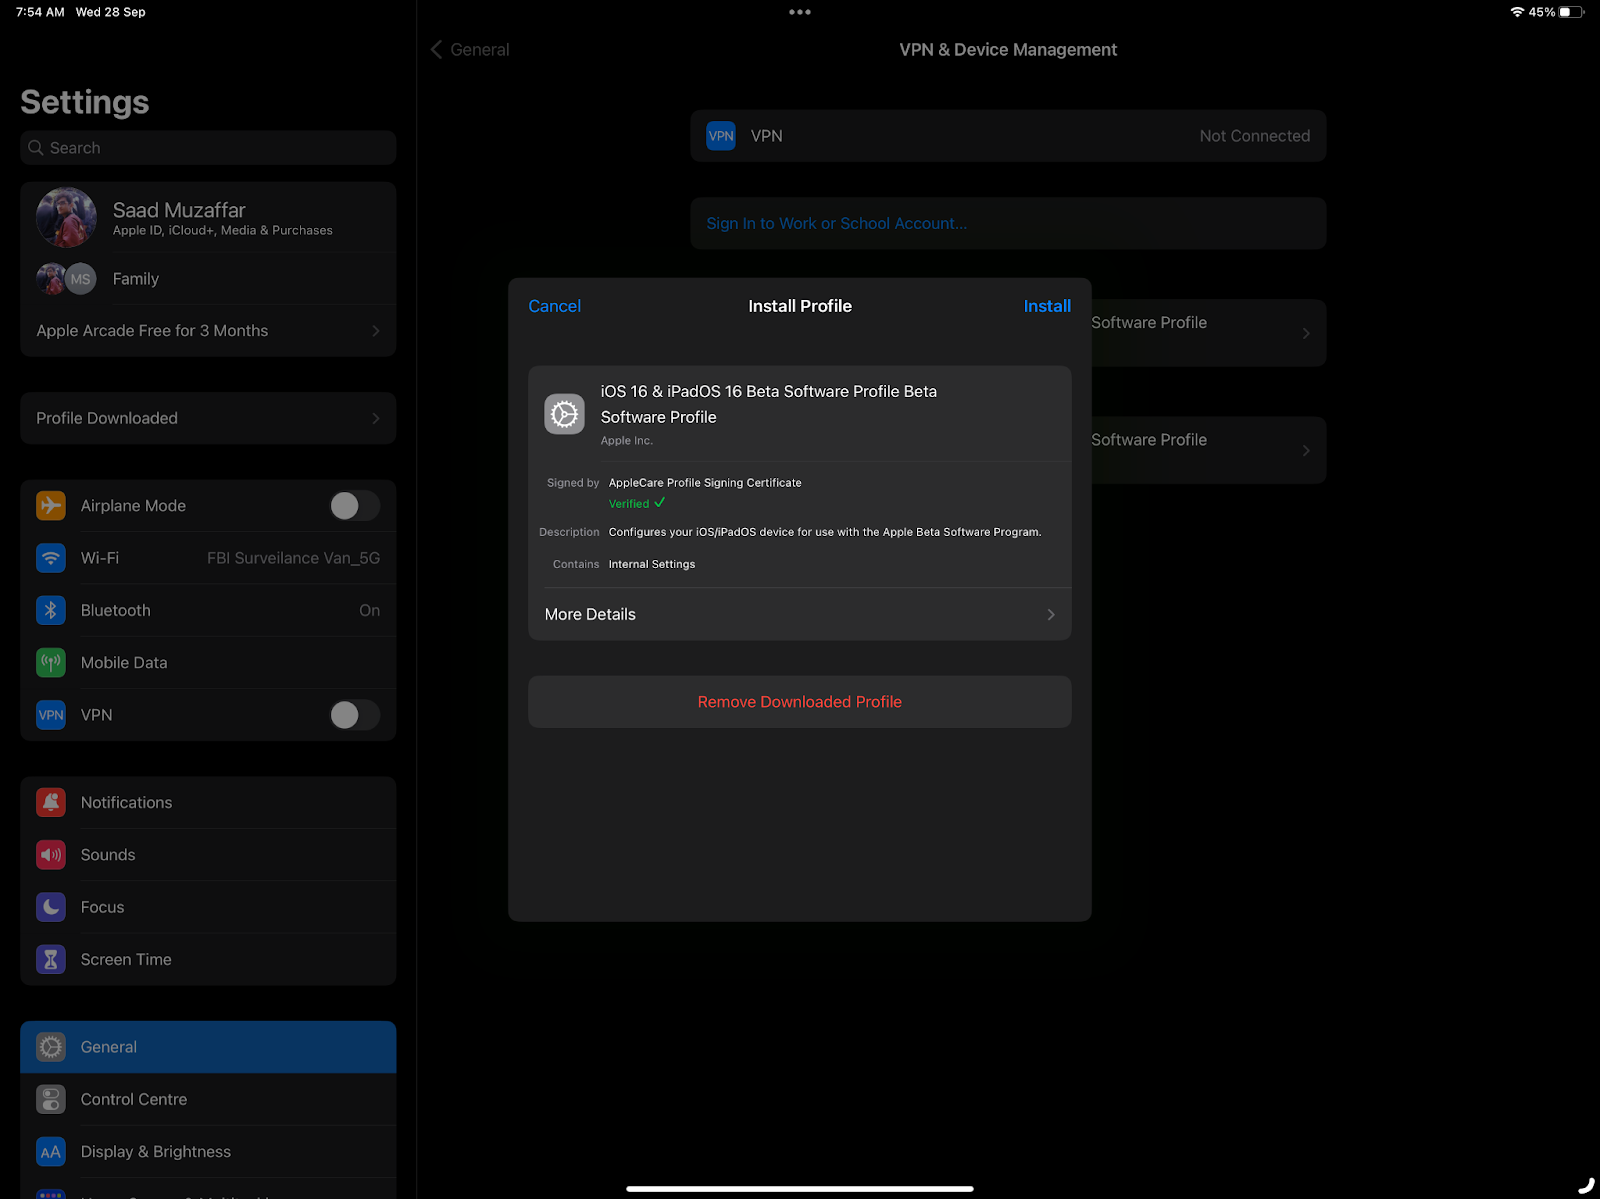Tap the time 7:54 AM in status bar
1600x1199 pixels.
(x=40, y=12)
